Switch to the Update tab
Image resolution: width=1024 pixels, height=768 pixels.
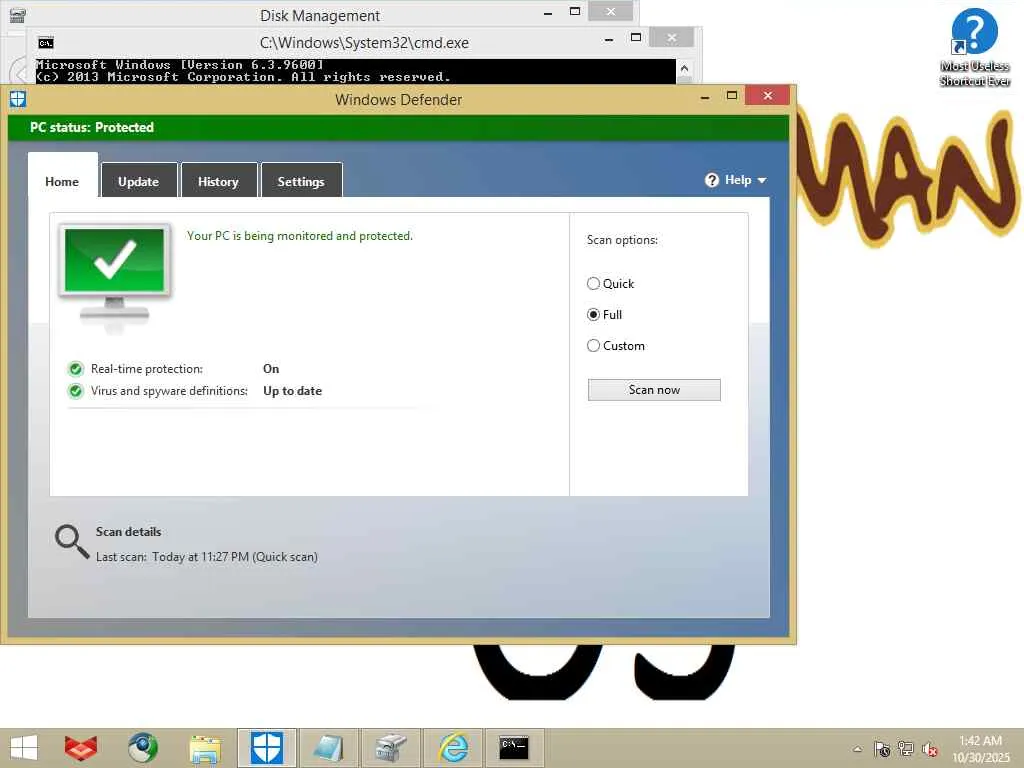[x=138, y=181]
